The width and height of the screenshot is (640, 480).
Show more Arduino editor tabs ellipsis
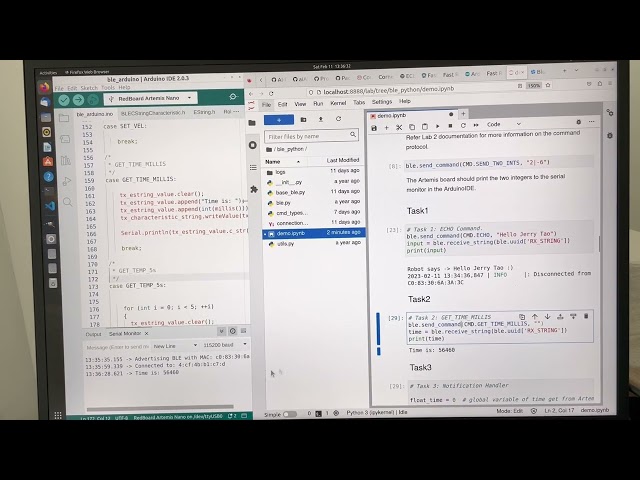click(236, 111)
